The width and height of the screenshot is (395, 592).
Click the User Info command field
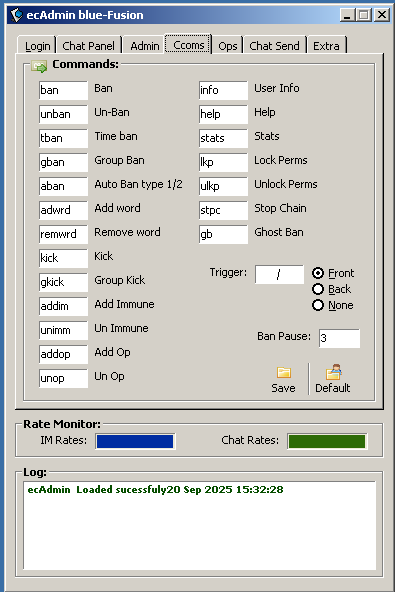(x=224, y=90)
